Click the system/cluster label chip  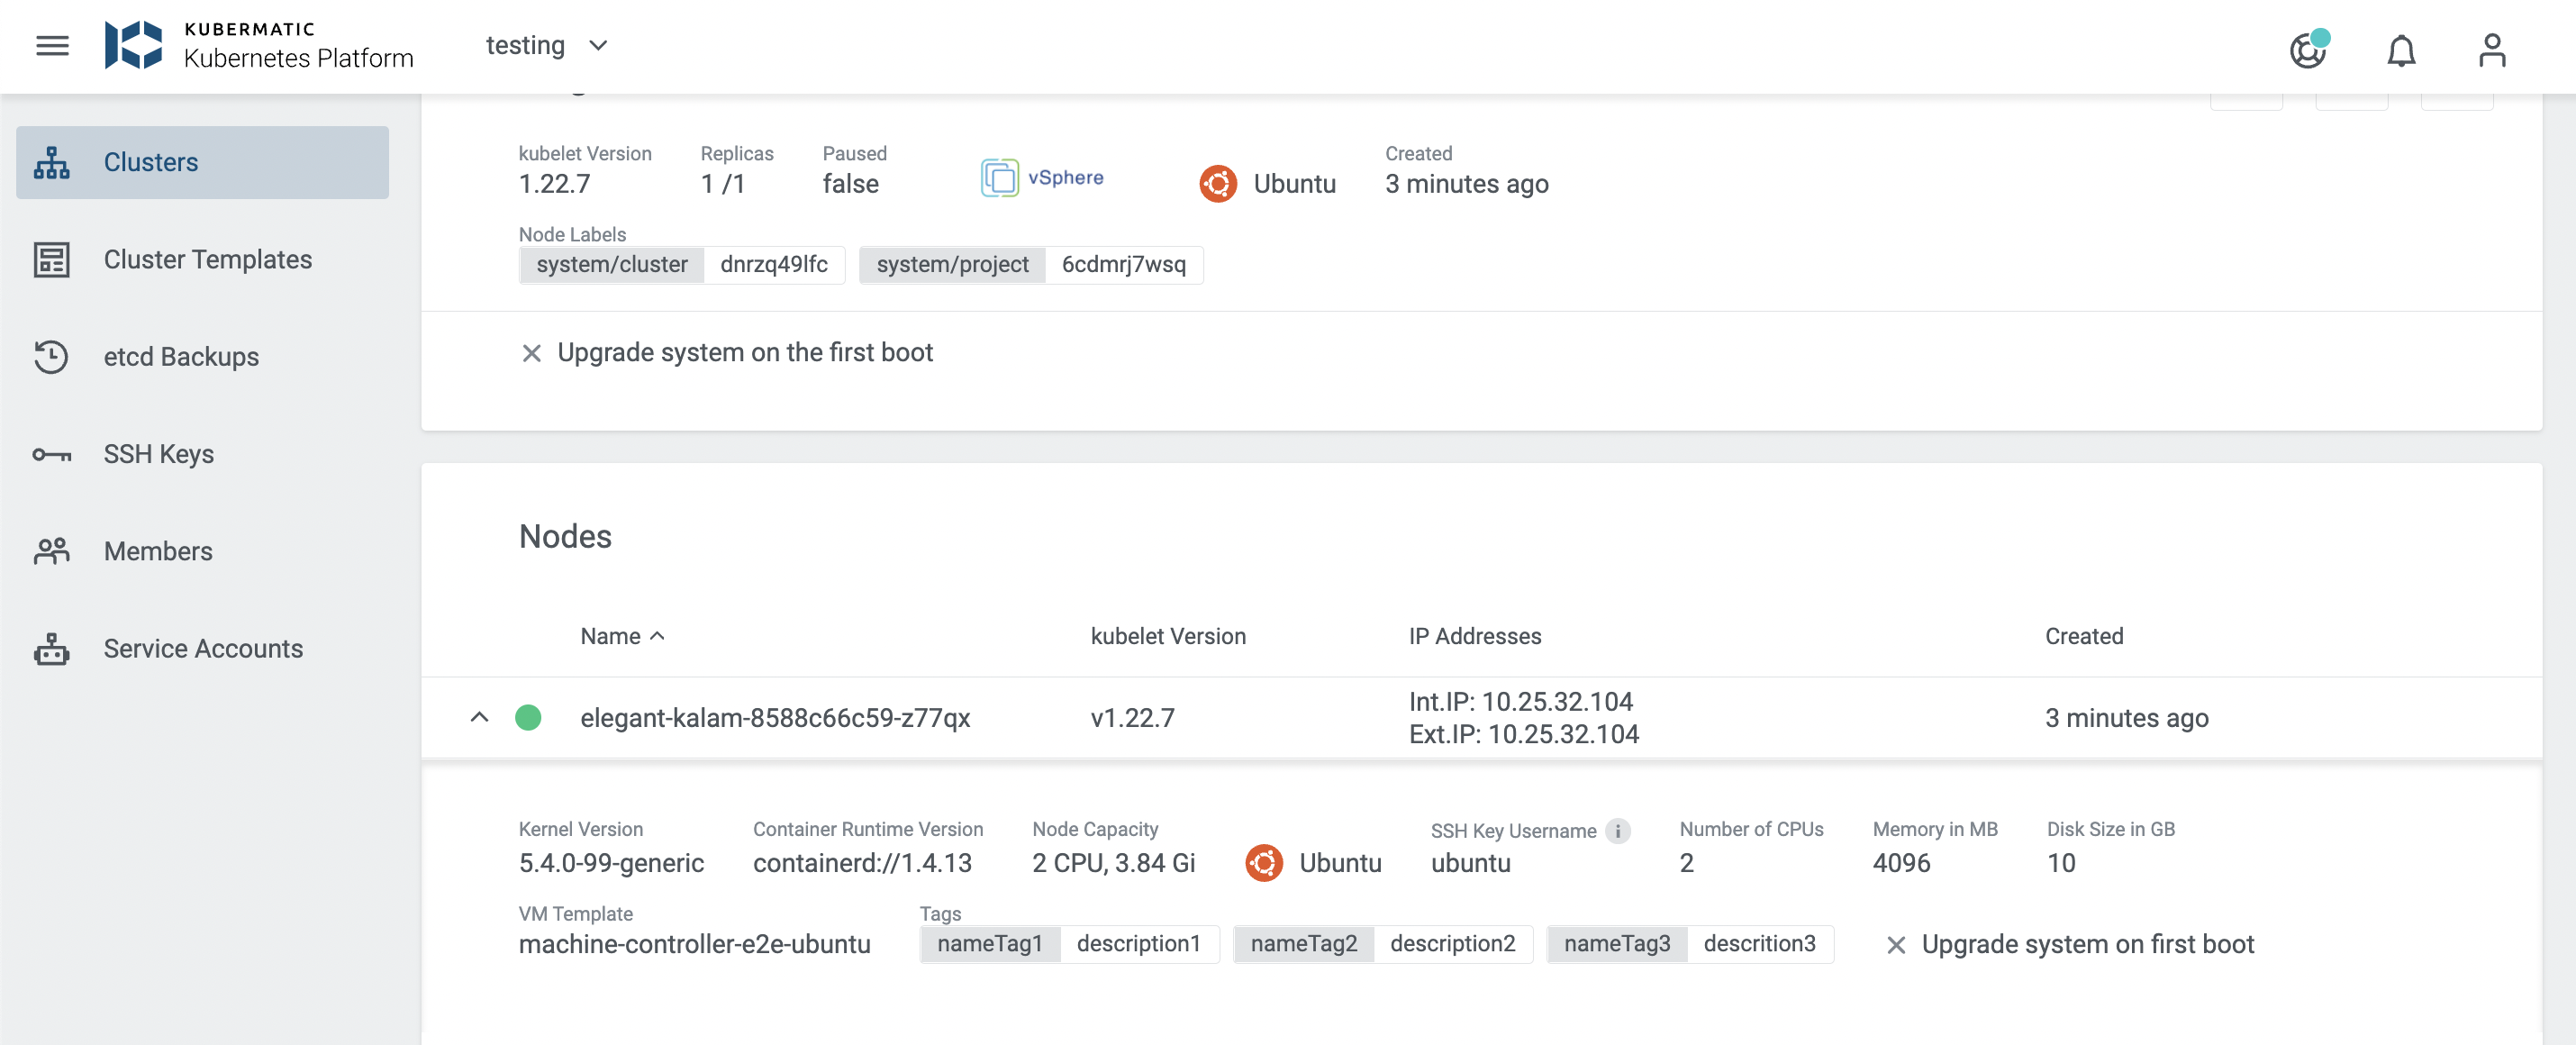[611, 264]
